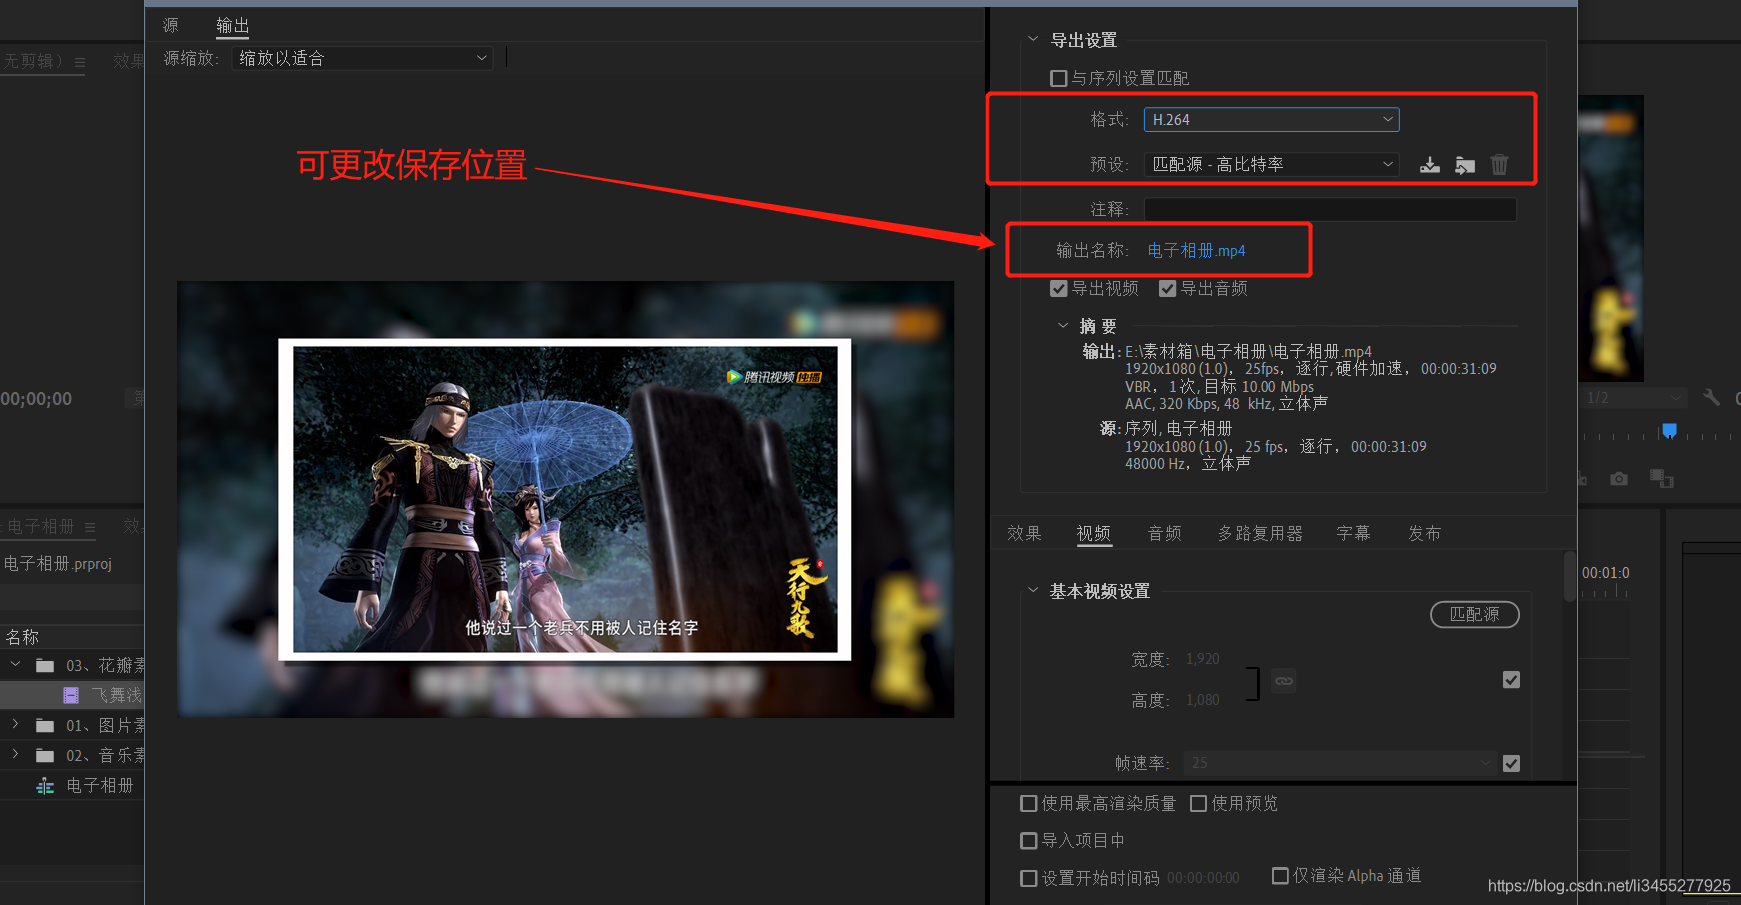
Task: Switch to the 音频 tab
Action: pyautogui.click(x=1165, y=533)
